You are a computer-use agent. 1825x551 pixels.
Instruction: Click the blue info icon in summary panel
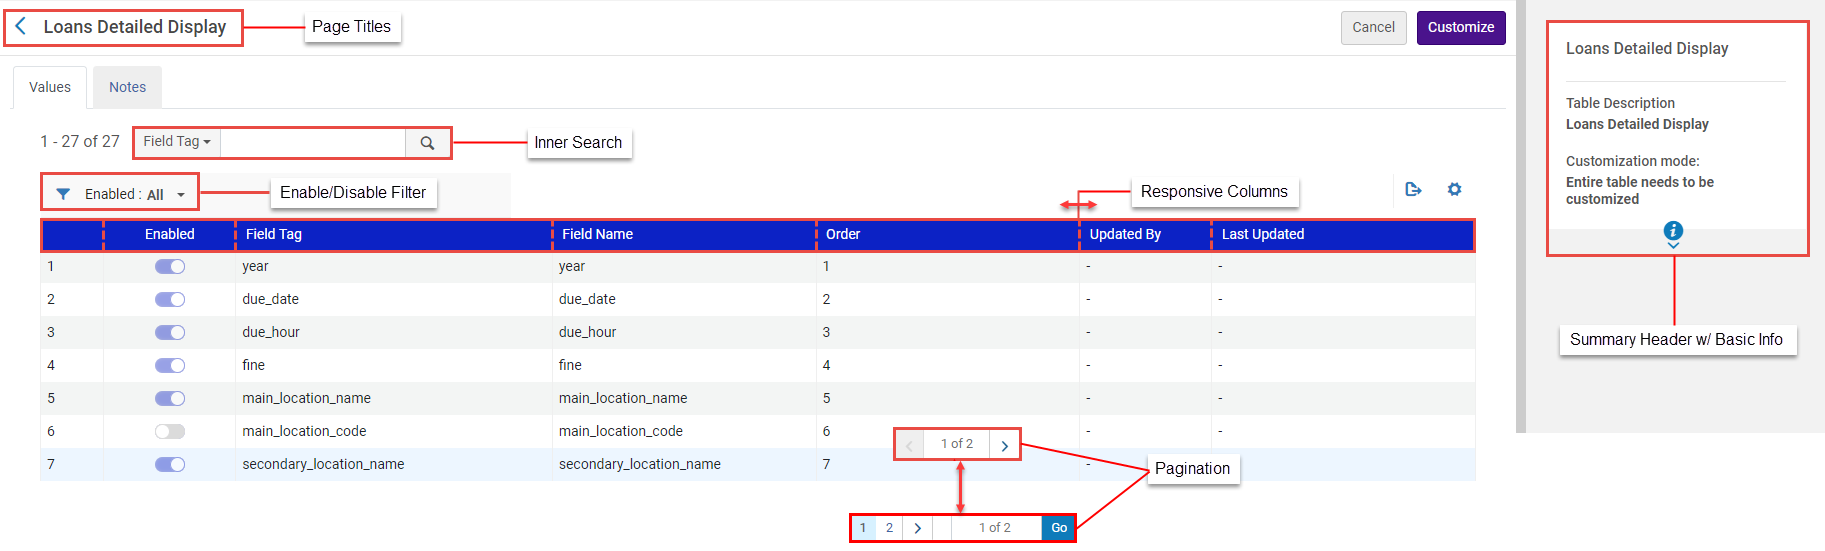coord(1673,230)
